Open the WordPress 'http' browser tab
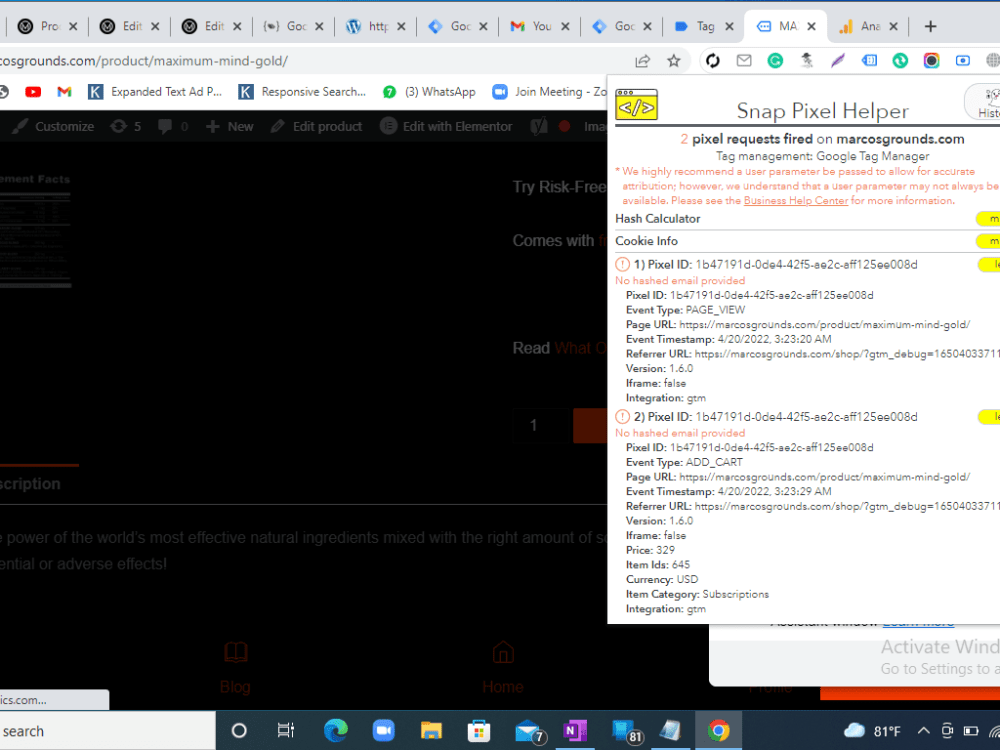The height and width of the screenshot is (750, 1000). [x=367, y=26]
